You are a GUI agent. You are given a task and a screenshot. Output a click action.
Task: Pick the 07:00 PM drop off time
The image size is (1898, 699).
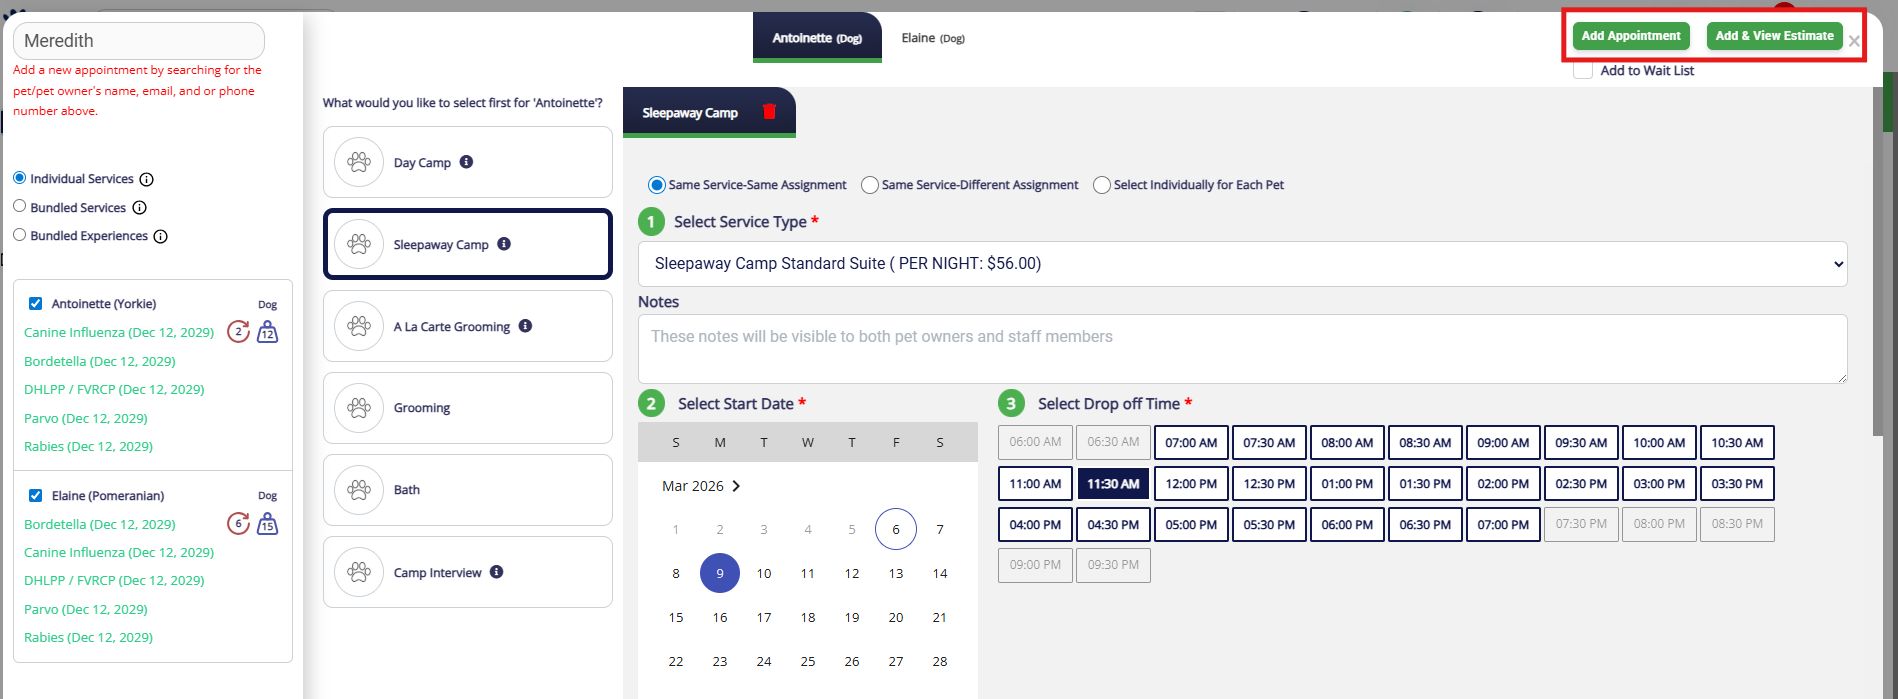pos(1503,524)
